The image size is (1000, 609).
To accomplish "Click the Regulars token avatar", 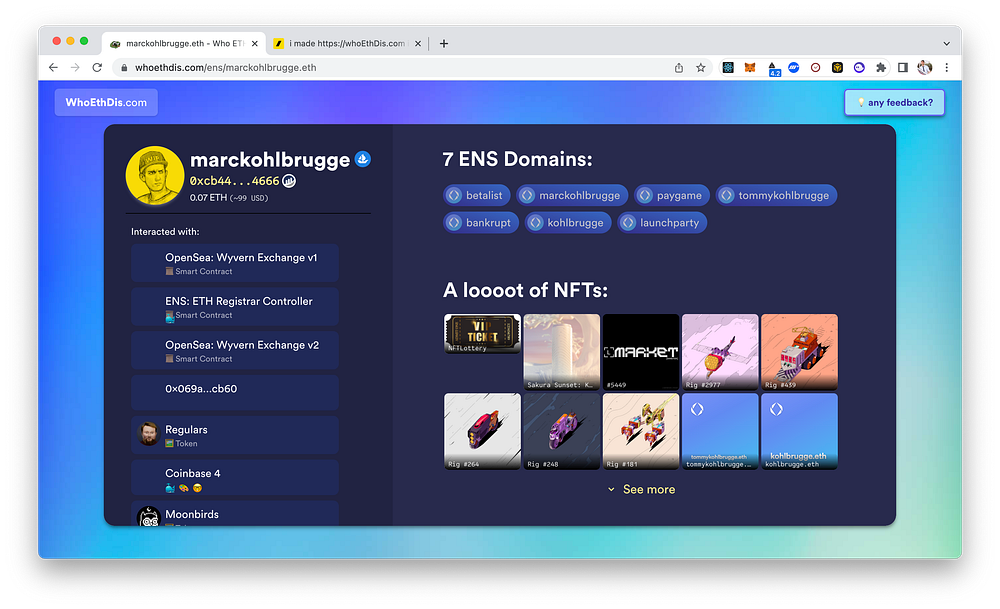I will click(x=149, y=434).
